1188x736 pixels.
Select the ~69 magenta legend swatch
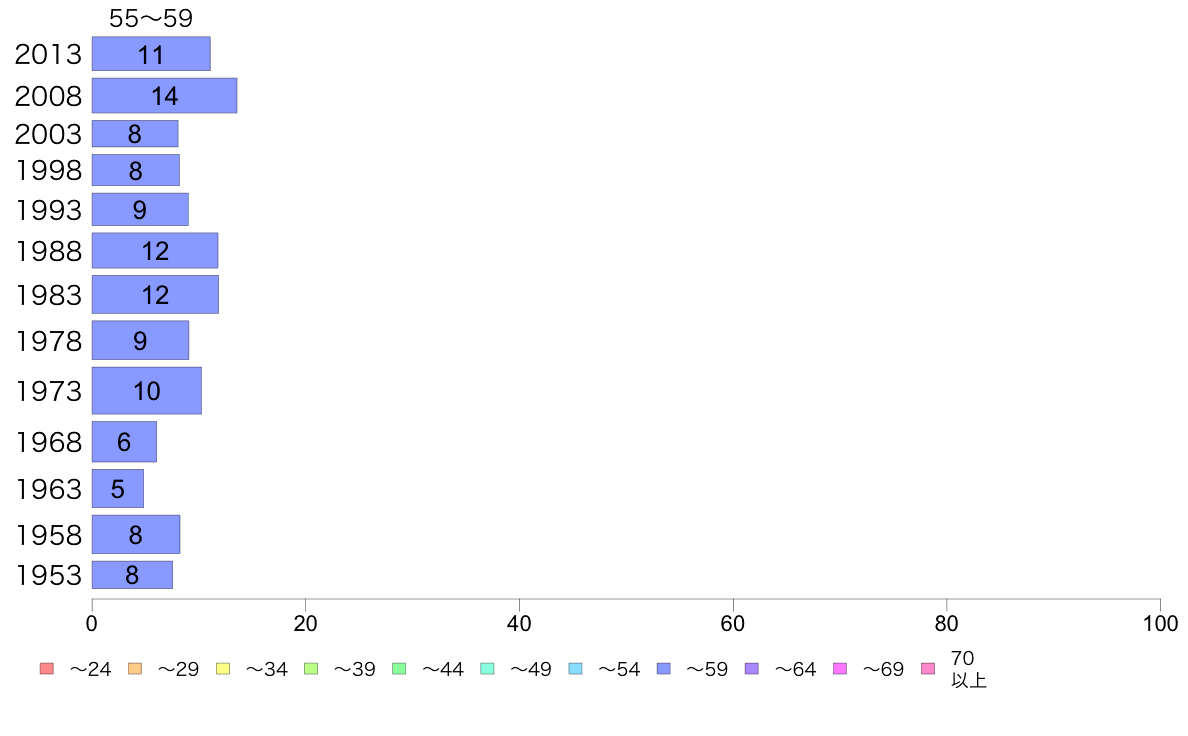coord(839,669)
